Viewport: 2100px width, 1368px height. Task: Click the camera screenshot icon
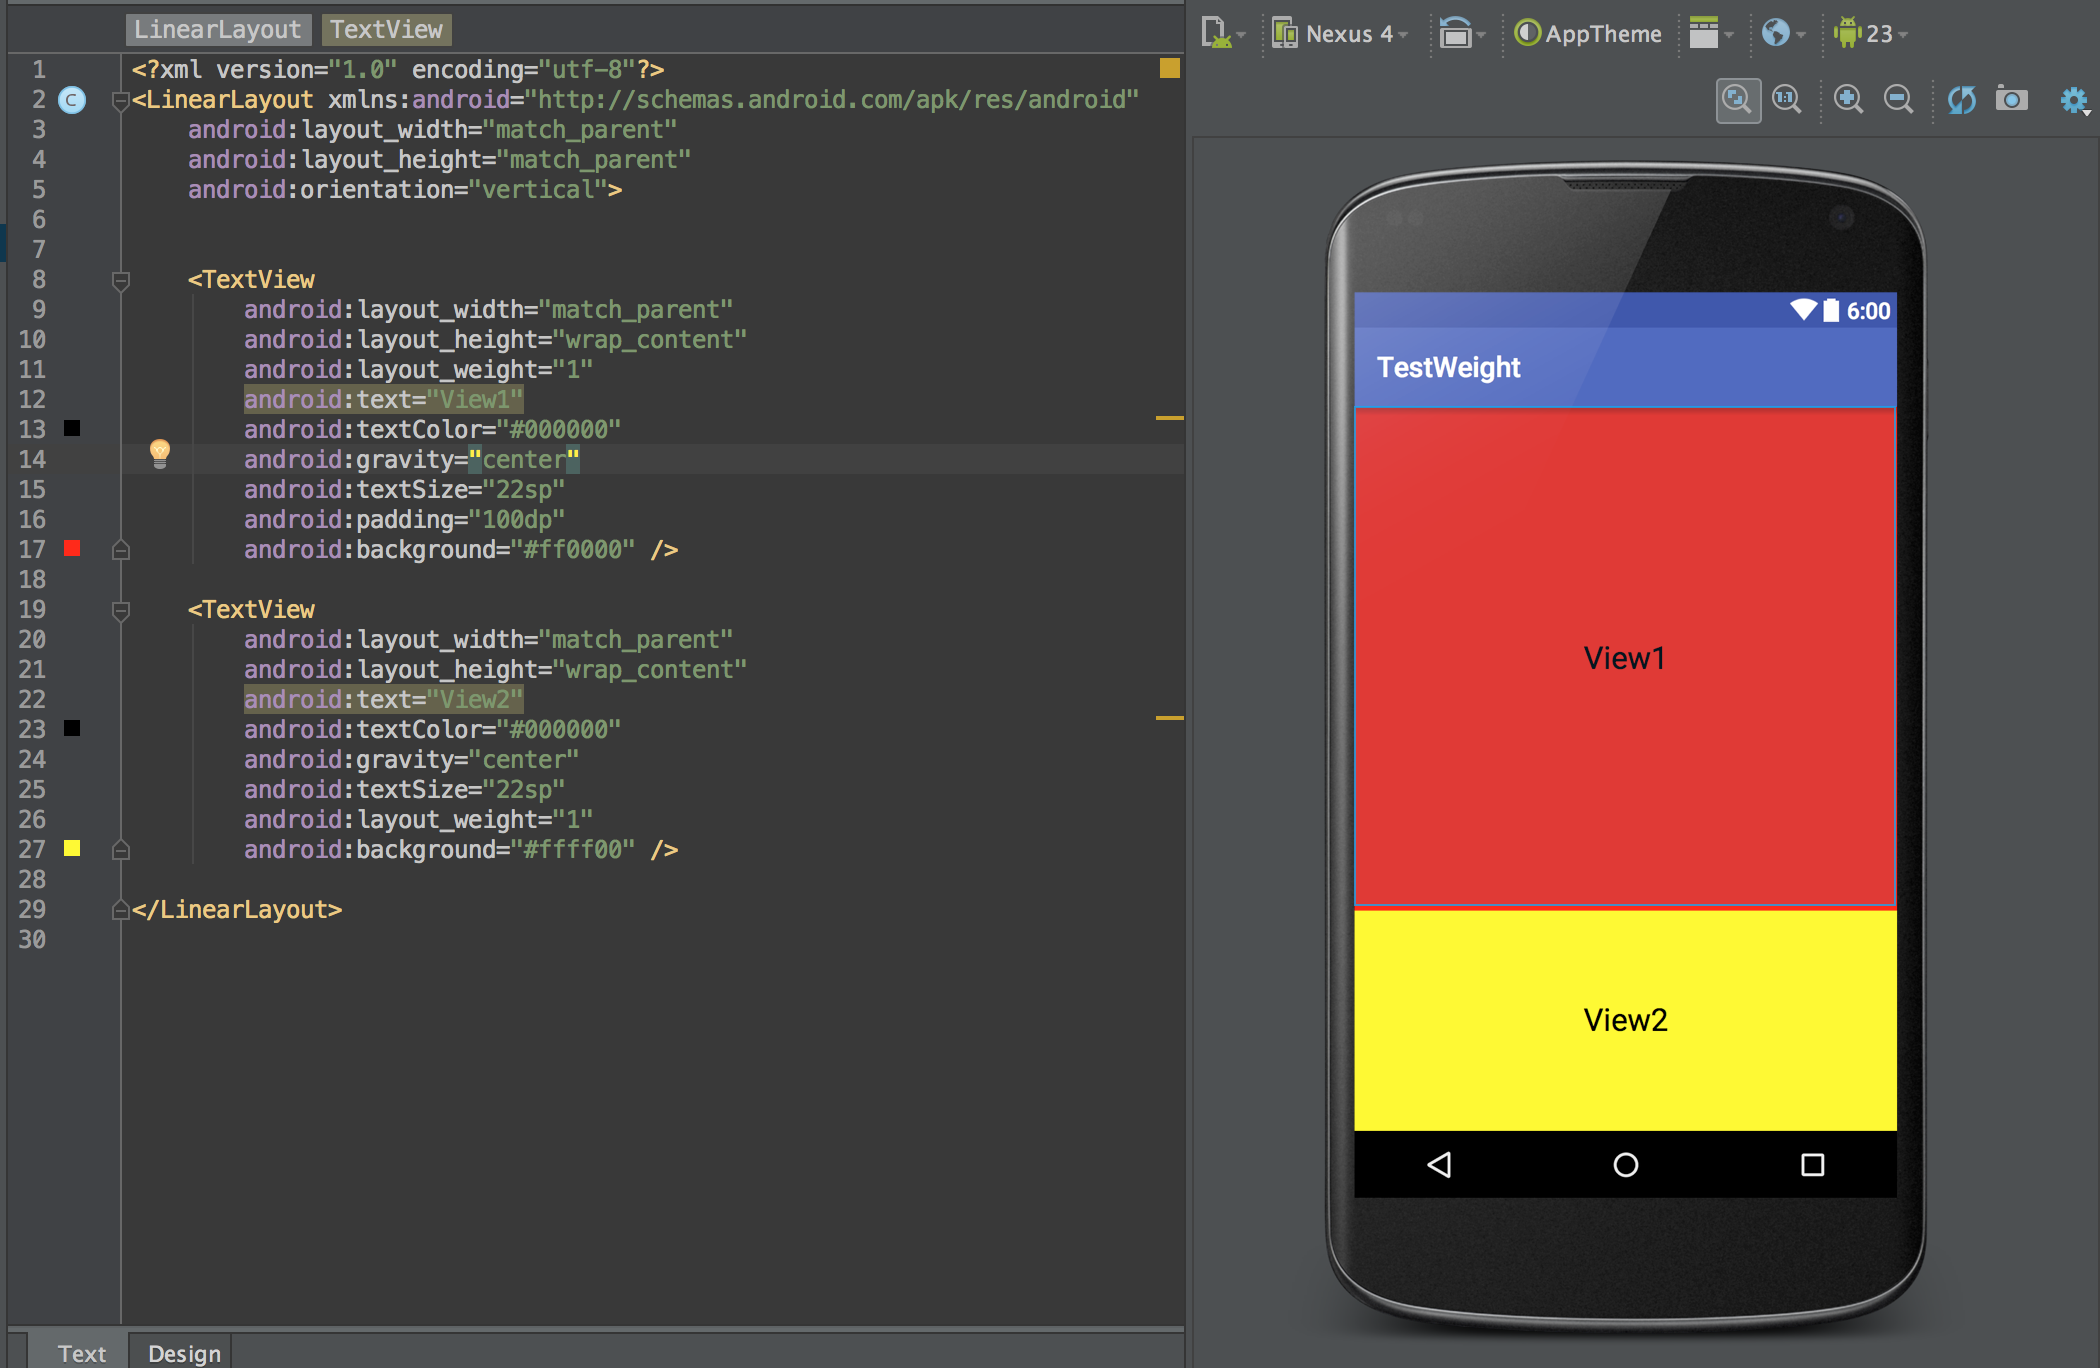[2011, 100]
